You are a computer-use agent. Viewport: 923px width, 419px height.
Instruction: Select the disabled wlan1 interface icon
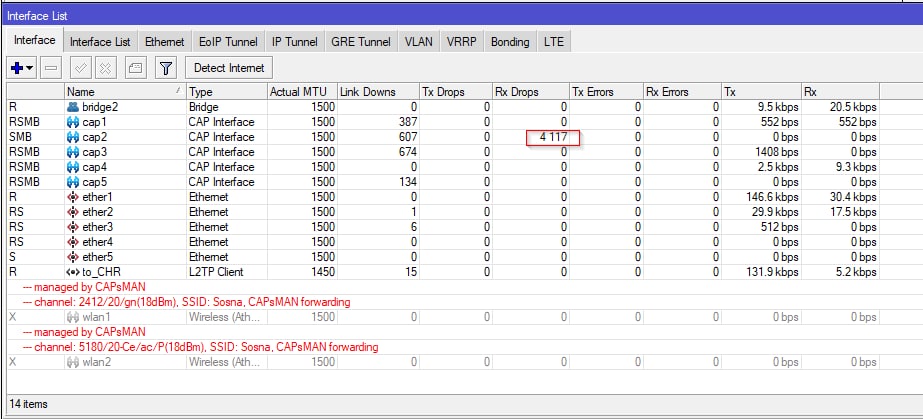coord(73,317)
